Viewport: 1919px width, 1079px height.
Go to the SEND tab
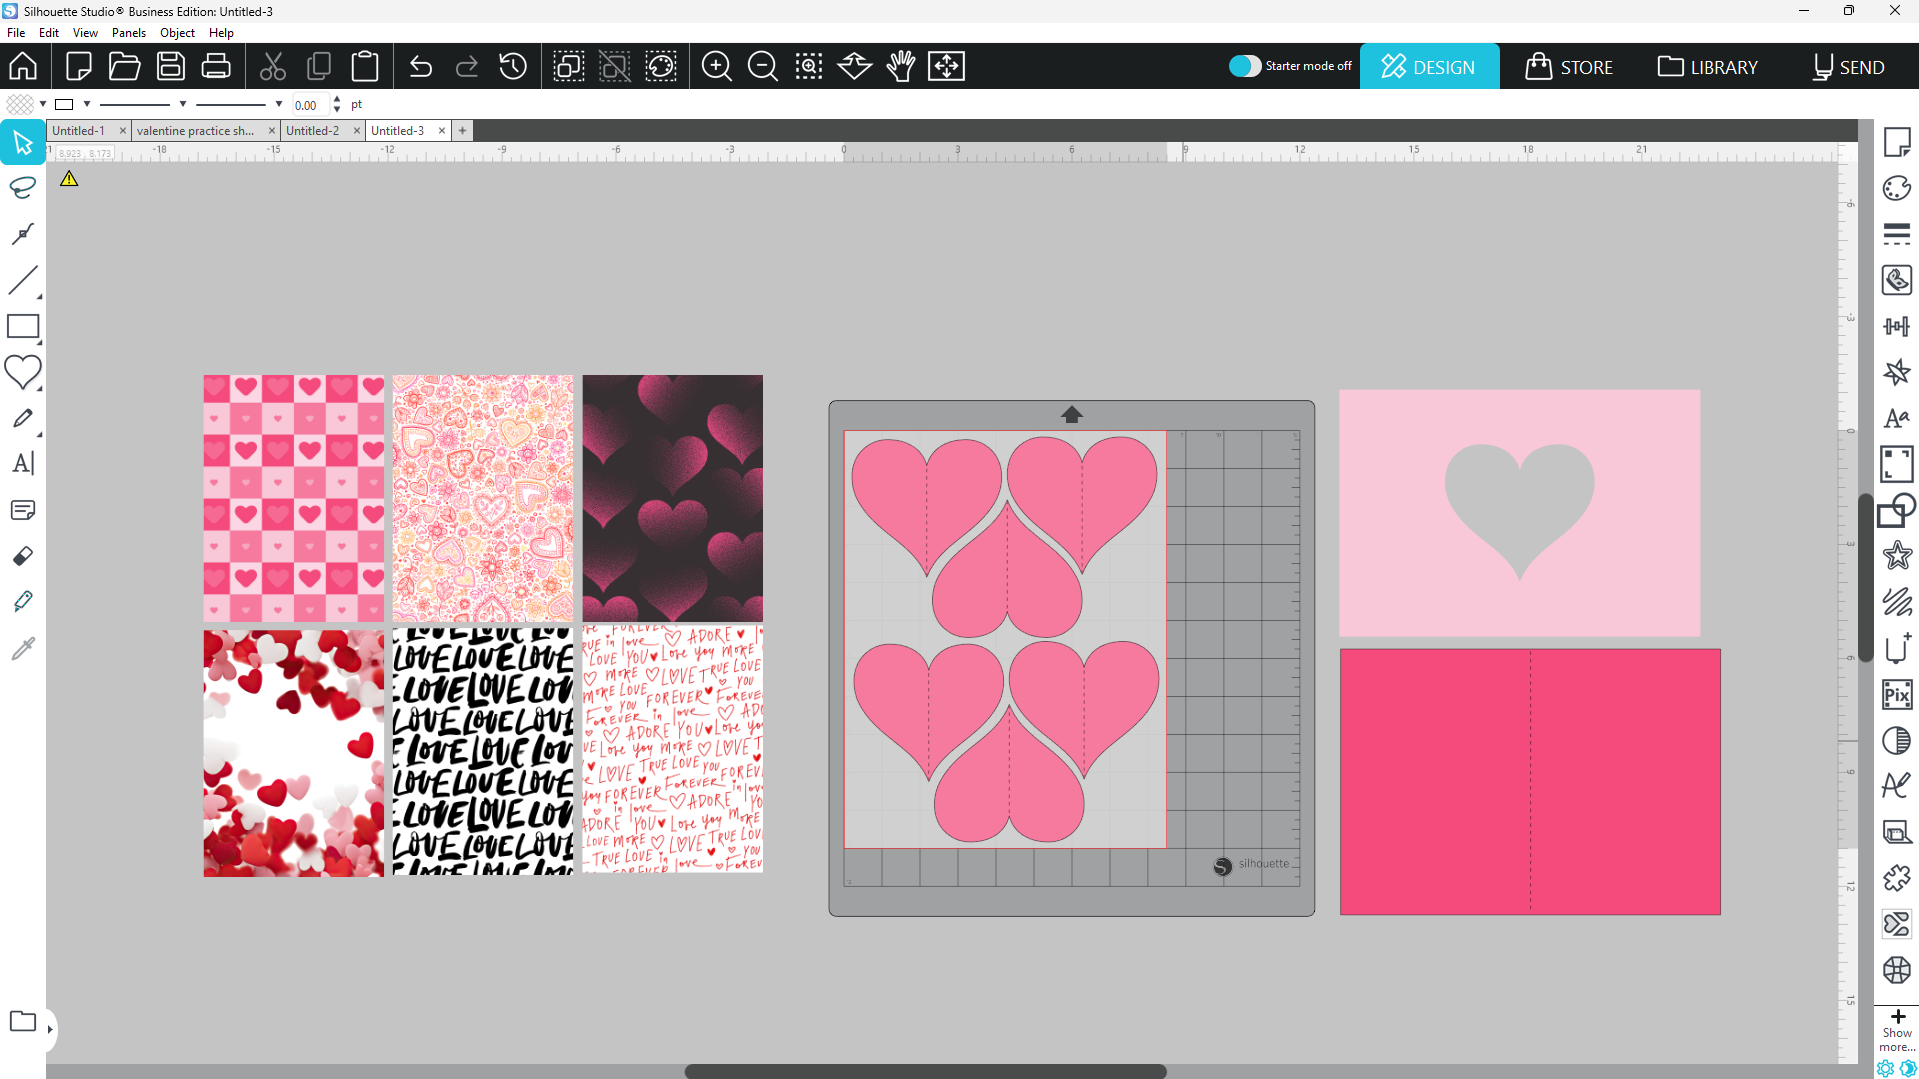[x=1848, y=67]
